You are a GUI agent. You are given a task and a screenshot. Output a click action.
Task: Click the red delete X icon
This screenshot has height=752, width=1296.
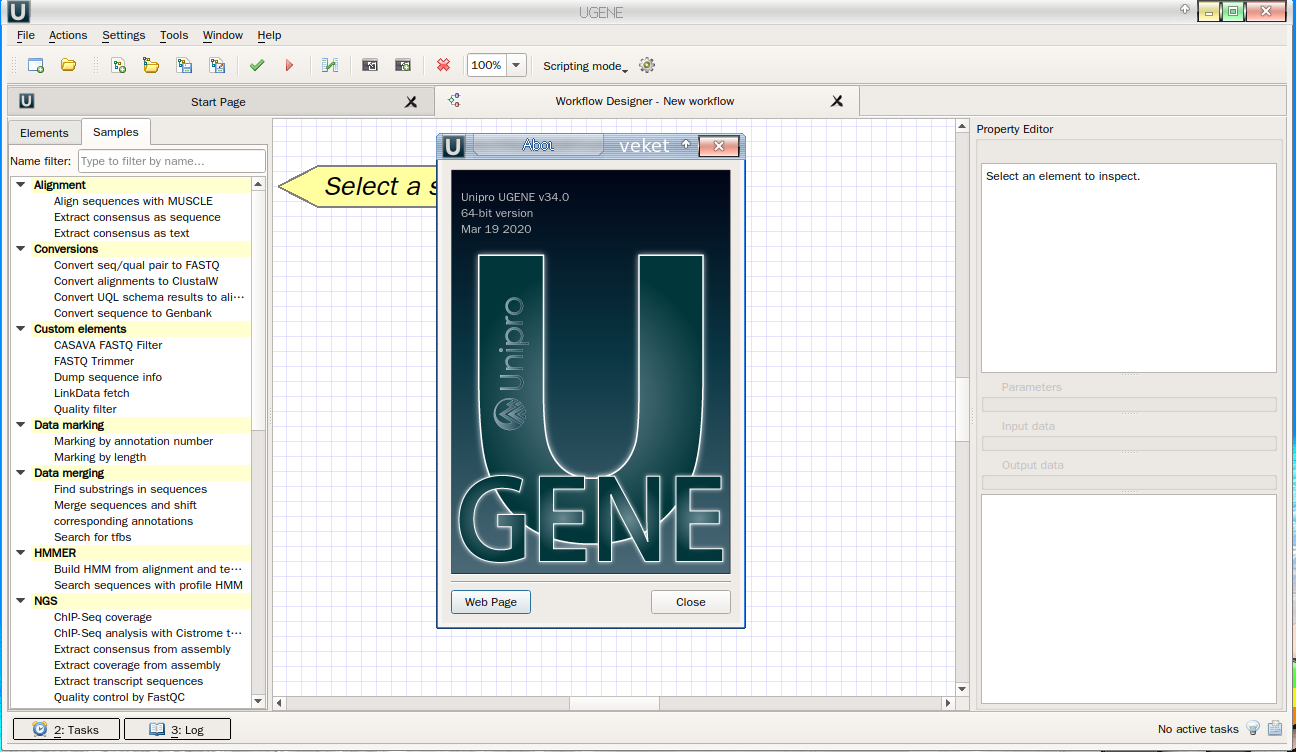tap(443, 65)
